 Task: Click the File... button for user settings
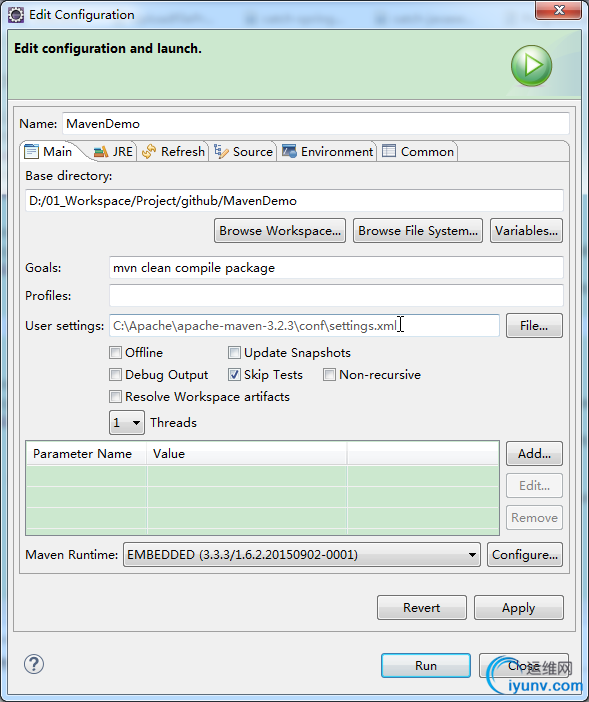coord(534,325)
